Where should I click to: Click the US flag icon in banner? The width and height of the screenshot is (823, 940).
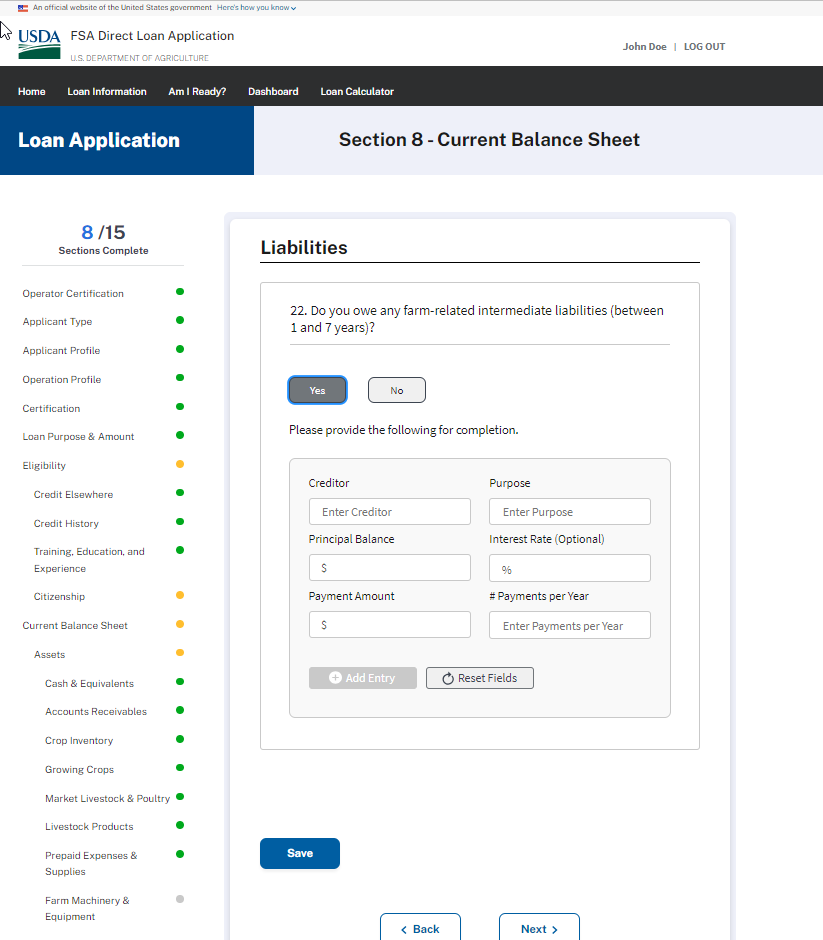[x=23, y=7]
